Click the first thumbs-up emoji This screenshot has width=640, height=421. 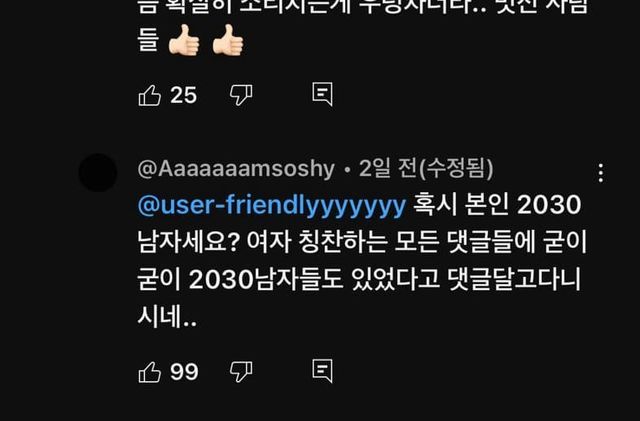184,40
